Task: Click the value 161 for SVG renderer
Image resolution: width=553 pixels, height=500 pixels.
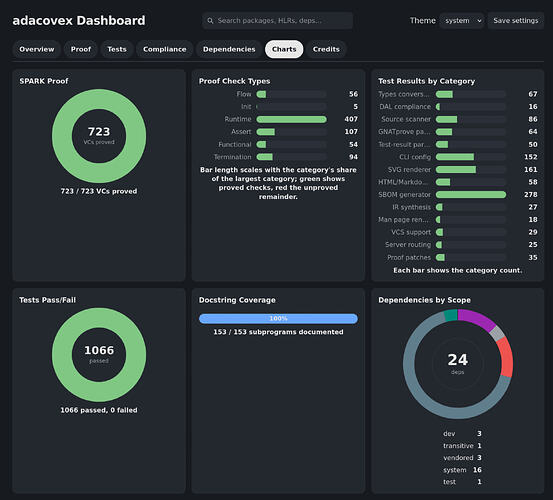Action: [531, 170]
